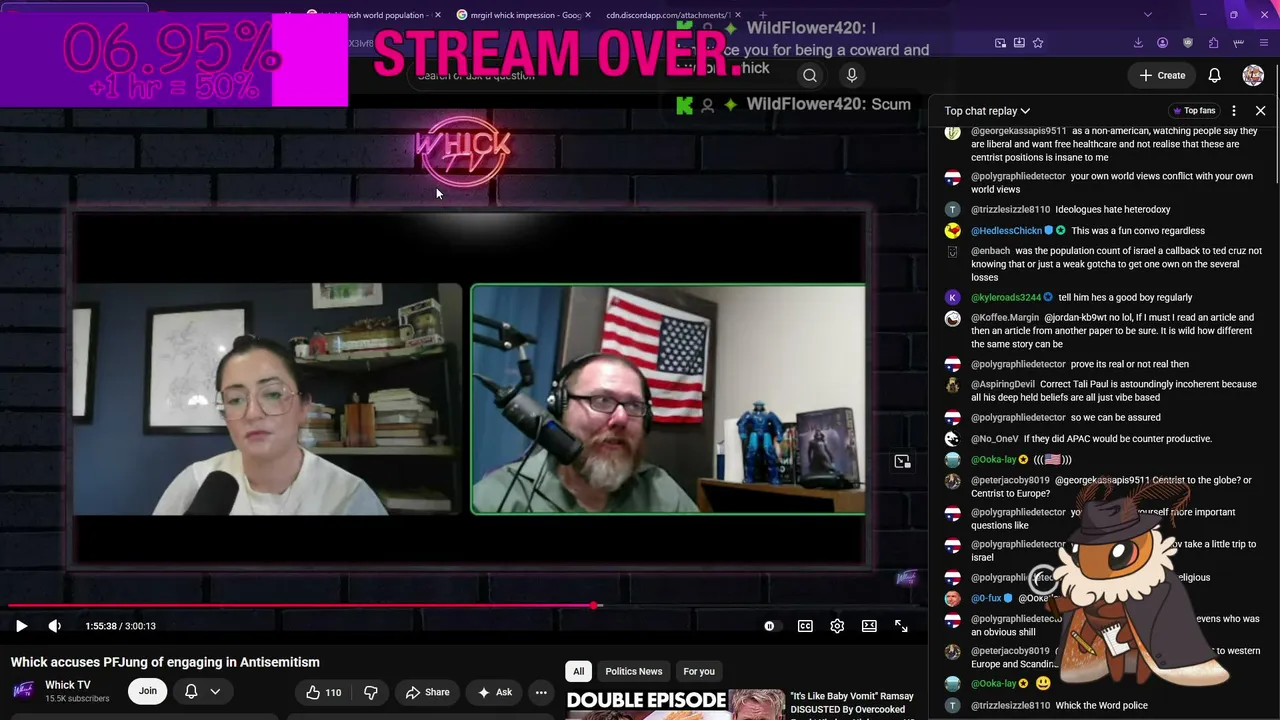1280x720 pixels.
Task: Open the uBlock Origin shield extension
Action: 1188,43
